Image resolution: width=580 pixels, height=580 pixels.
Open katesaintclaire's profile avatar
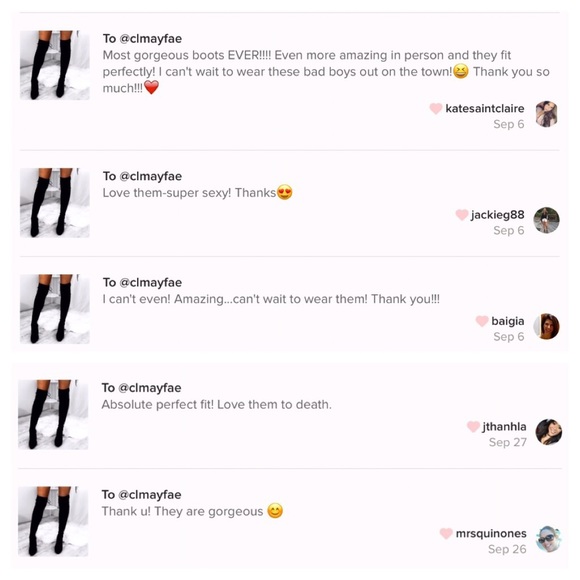[547, 114]
